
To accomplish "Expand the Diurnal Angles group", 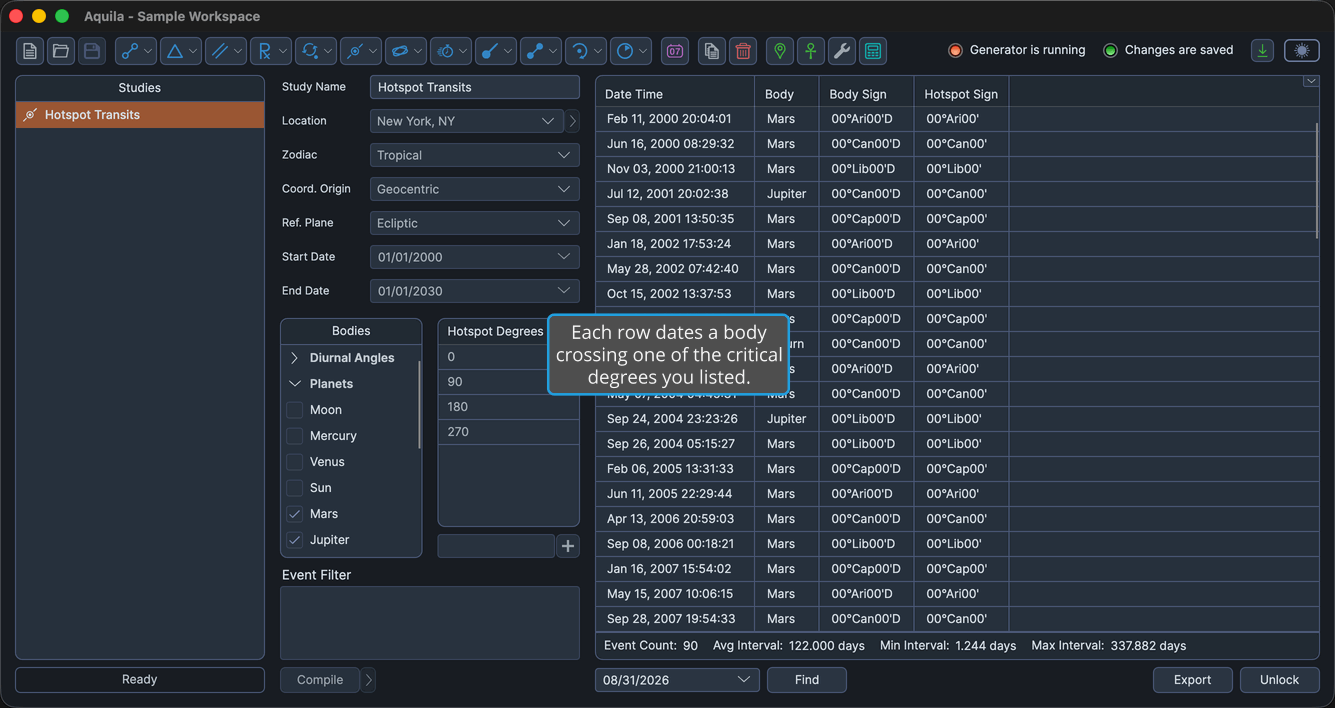I will tap(295, 358).
